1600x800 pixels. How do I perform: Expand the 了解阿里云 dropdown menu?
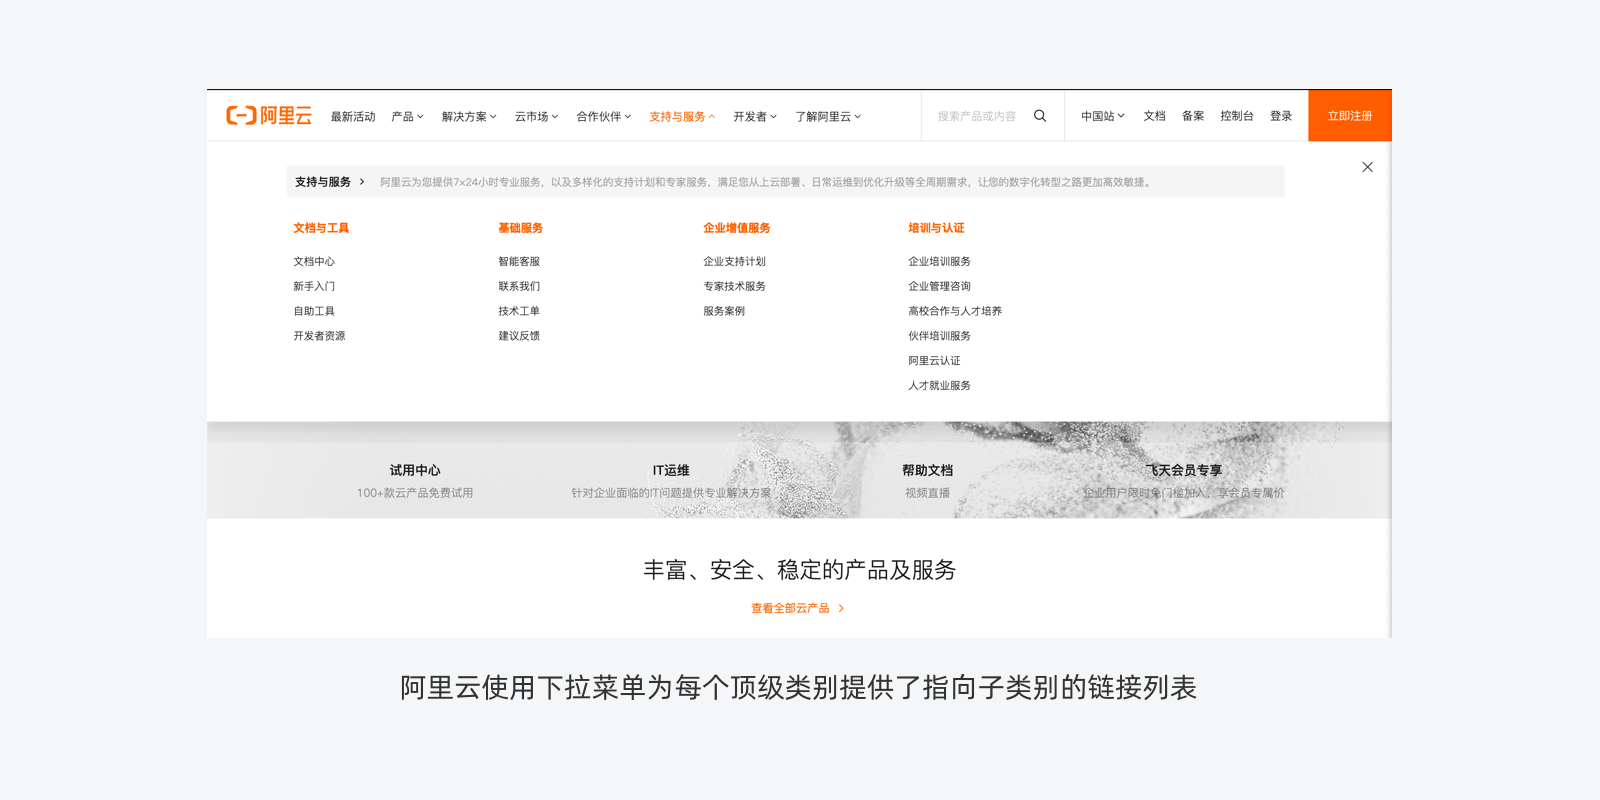[x=828, y=117]
